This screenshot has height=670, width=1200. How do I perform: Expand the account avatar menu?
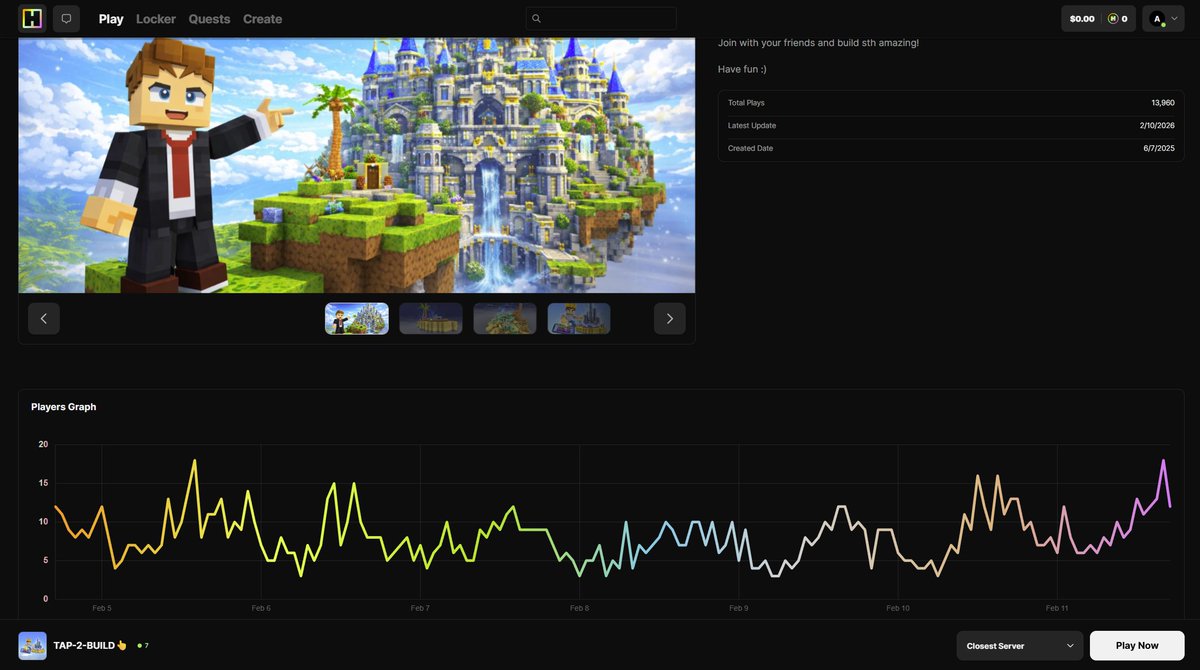coord(1163,19)
